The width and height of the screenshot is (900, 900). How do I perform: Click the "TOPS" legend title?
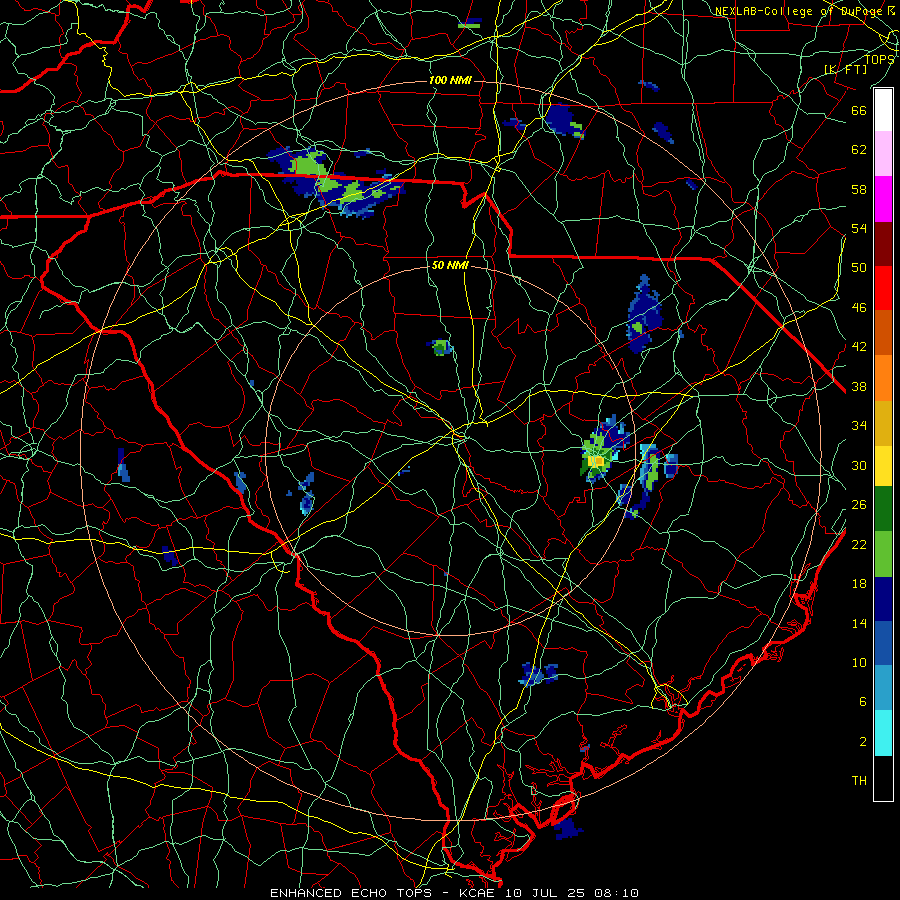879,59
